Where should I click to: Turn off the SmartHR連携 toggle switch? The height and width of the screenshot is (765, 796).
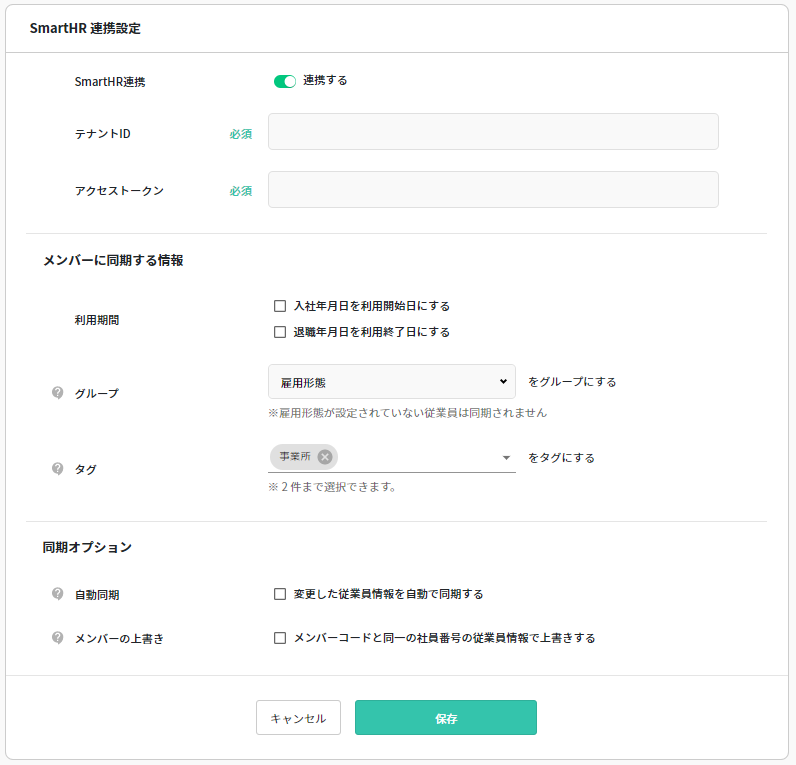click(285, 81)
